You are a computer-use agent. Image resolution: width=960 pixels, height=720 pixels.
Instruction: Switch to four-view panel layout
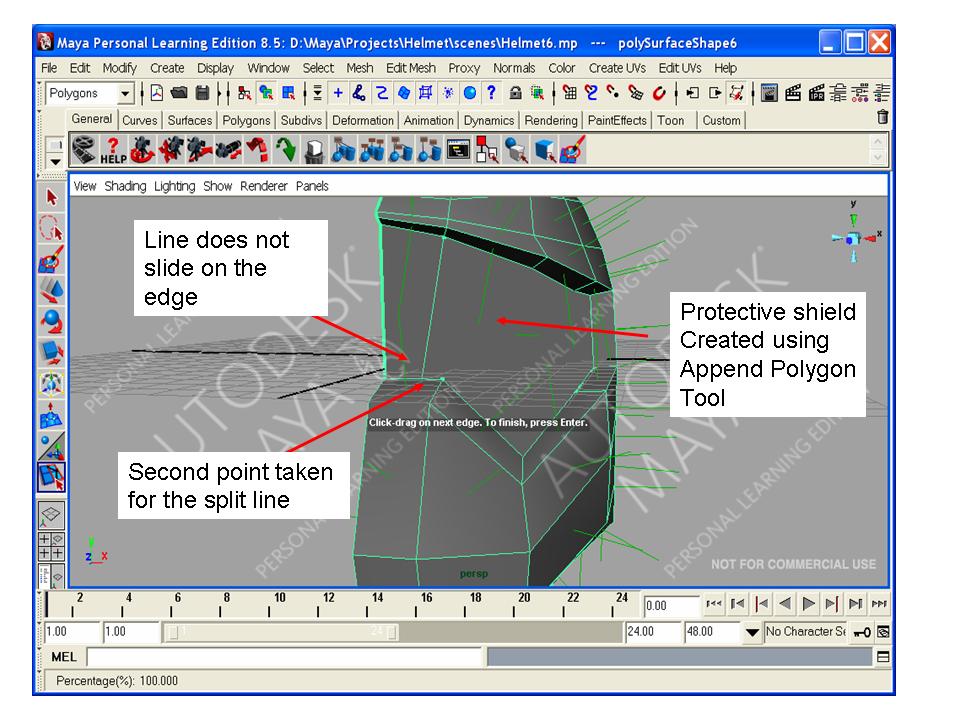[51, 546]
